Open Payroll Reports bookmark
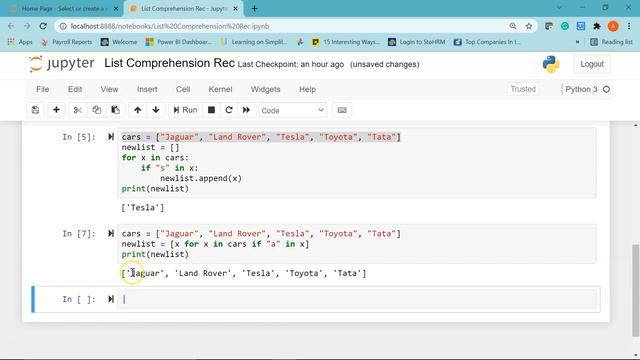The image size is (640, 360). coord(67,42)
